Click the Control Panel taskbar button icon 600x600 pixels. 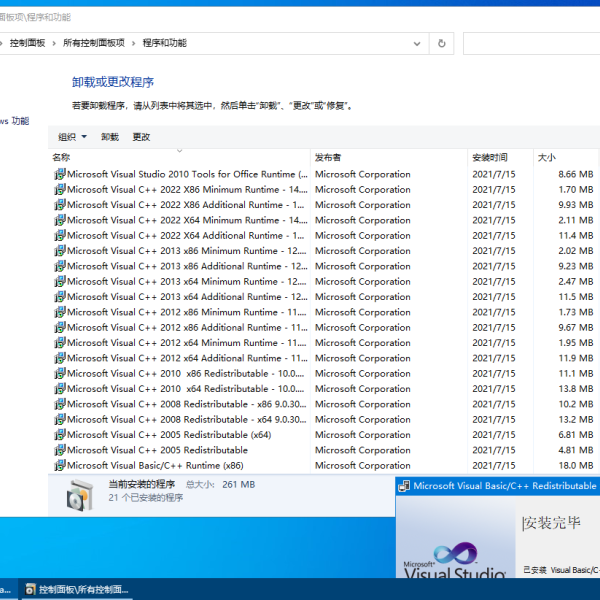(30, 589)
